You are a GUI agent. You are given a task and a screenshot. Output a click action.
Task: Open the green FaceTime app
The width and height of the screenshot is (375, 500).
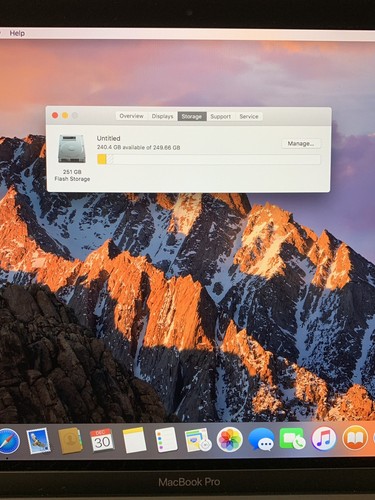tap(292, 438)
